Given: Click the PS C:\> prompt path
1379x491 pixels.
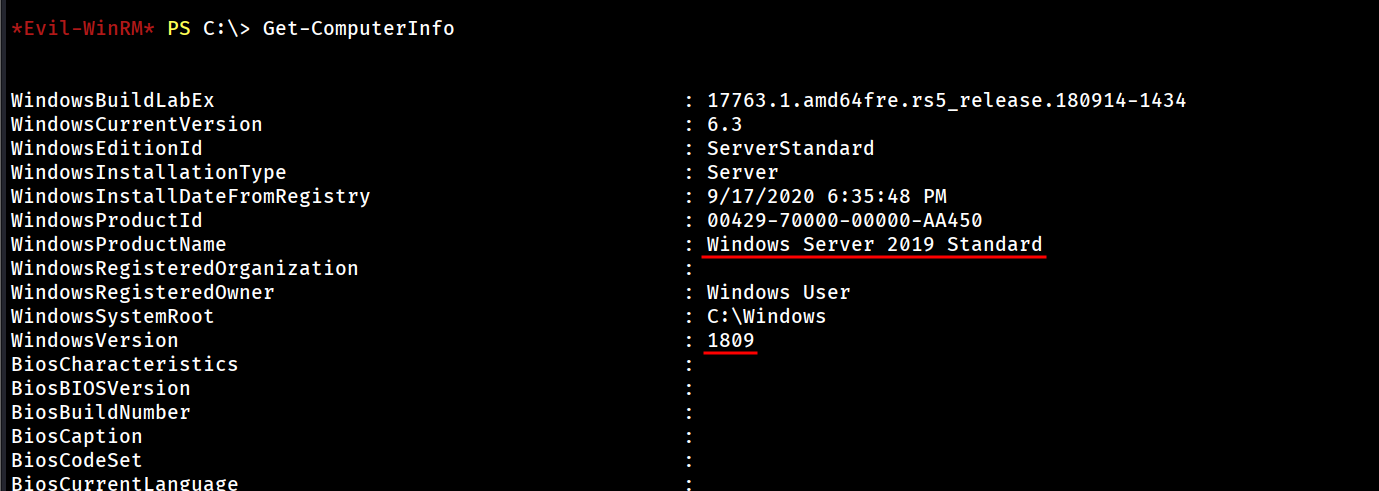Looking at the screenshot, I should [x=210, y=29].
